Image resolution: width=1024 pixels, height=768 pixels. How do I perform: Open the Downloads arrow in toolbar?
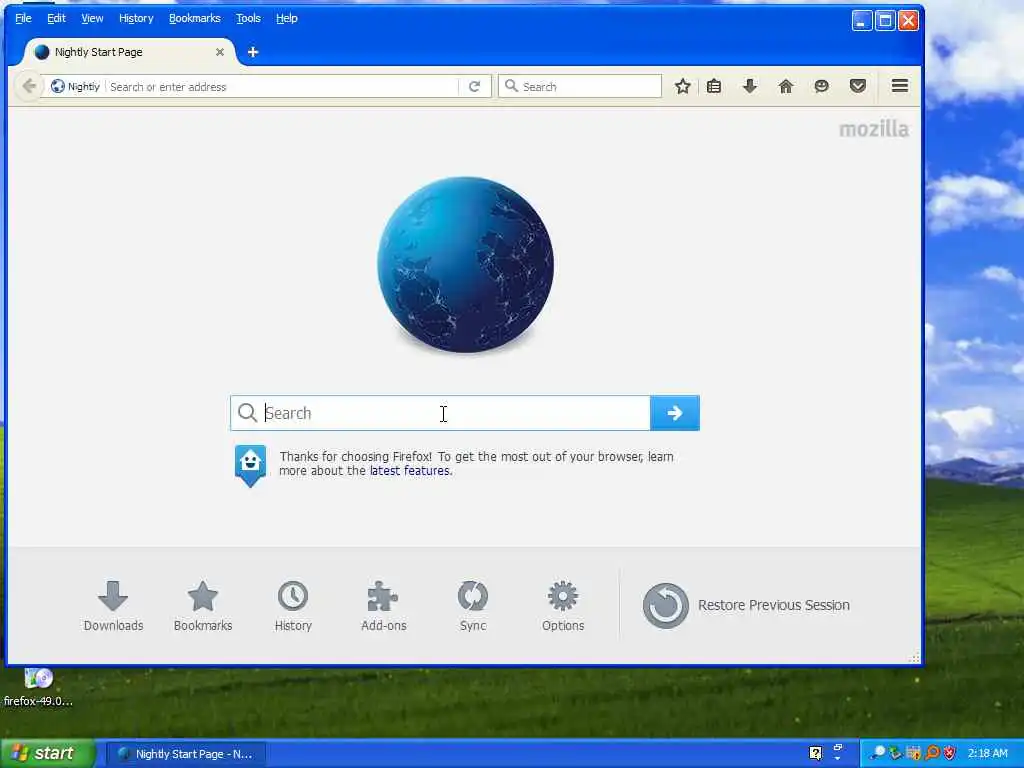point(750,86)
